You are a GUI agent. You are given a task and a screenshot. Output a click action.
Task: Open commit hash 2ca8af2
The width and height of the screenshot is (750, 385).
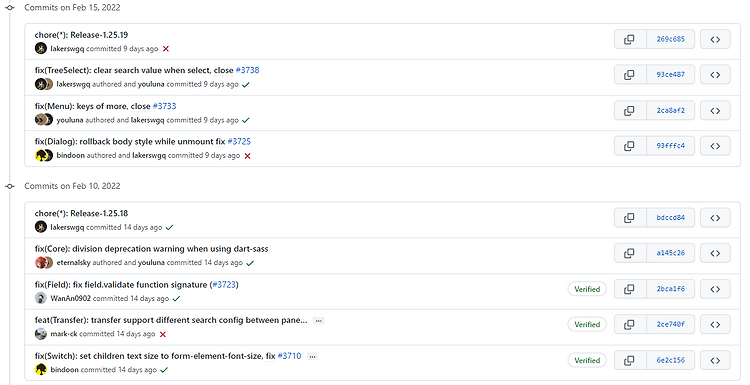point(670,110)
